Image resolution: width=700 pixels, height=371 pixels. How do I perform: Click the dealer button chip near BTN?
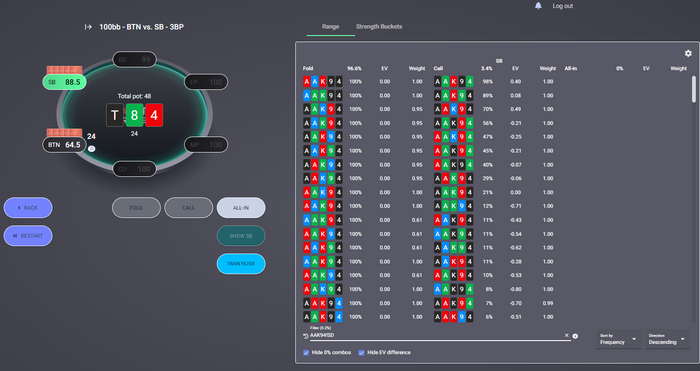pos(92,149)
